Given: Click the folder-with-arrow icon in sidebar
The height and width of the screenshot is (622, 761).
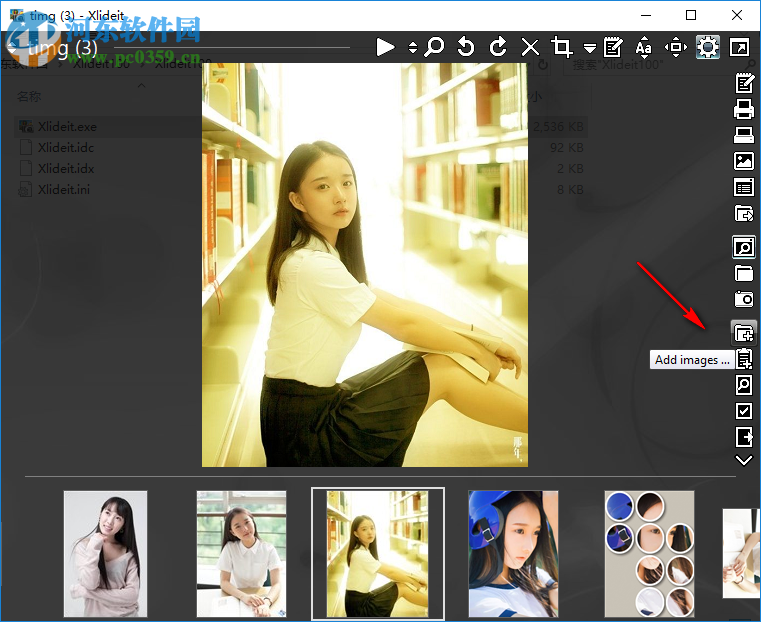Looking at the screenshot, I should click(x=744, y=213).
